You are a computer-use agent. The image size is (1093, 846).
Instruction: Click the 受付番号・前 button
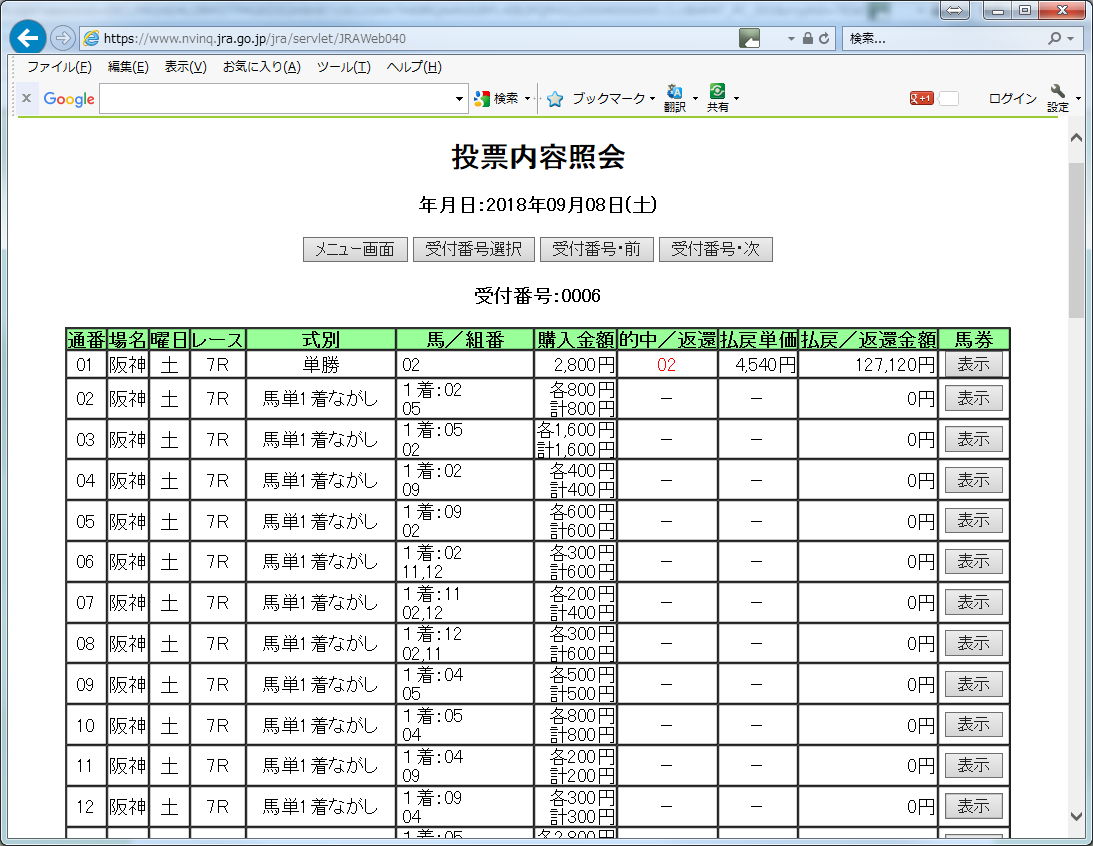click(x=597, y=249)
